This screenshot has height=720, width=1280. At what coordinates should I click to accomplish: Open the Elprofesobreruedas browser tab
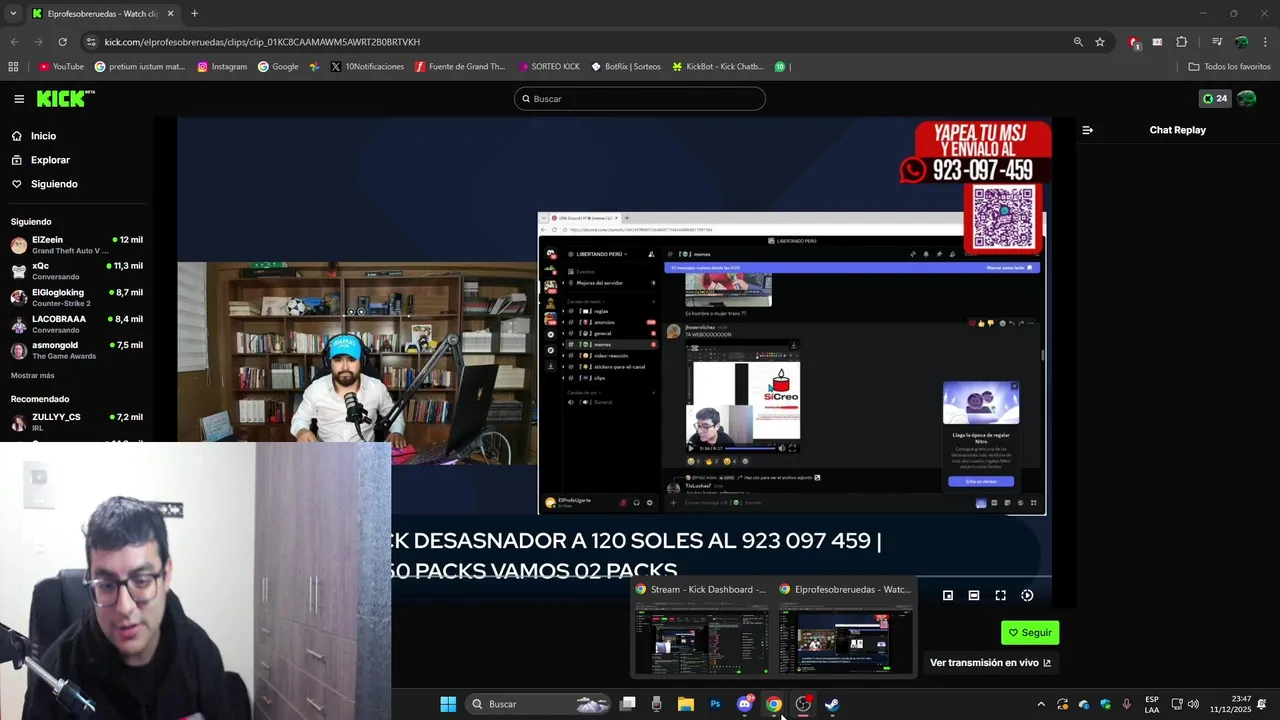102,14
